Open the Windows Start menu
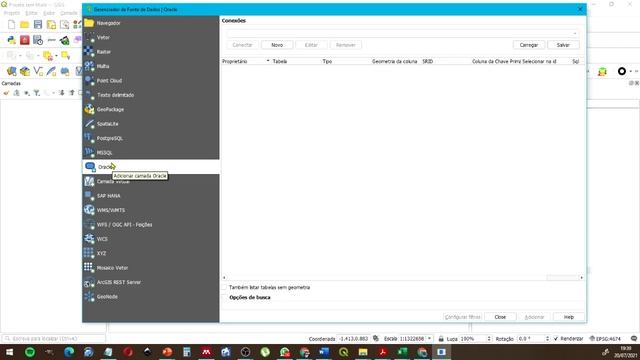This screenshot has height=360, width=640. point(9,352)
